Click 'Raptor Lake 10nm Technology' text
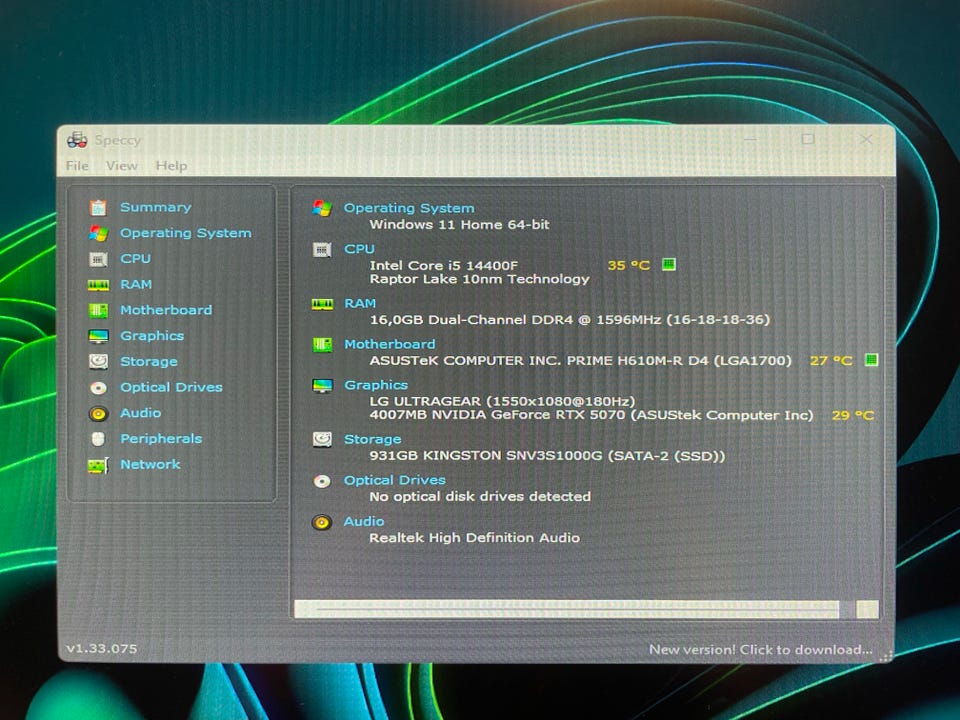960x720 pixels. [x=479, y=279]
